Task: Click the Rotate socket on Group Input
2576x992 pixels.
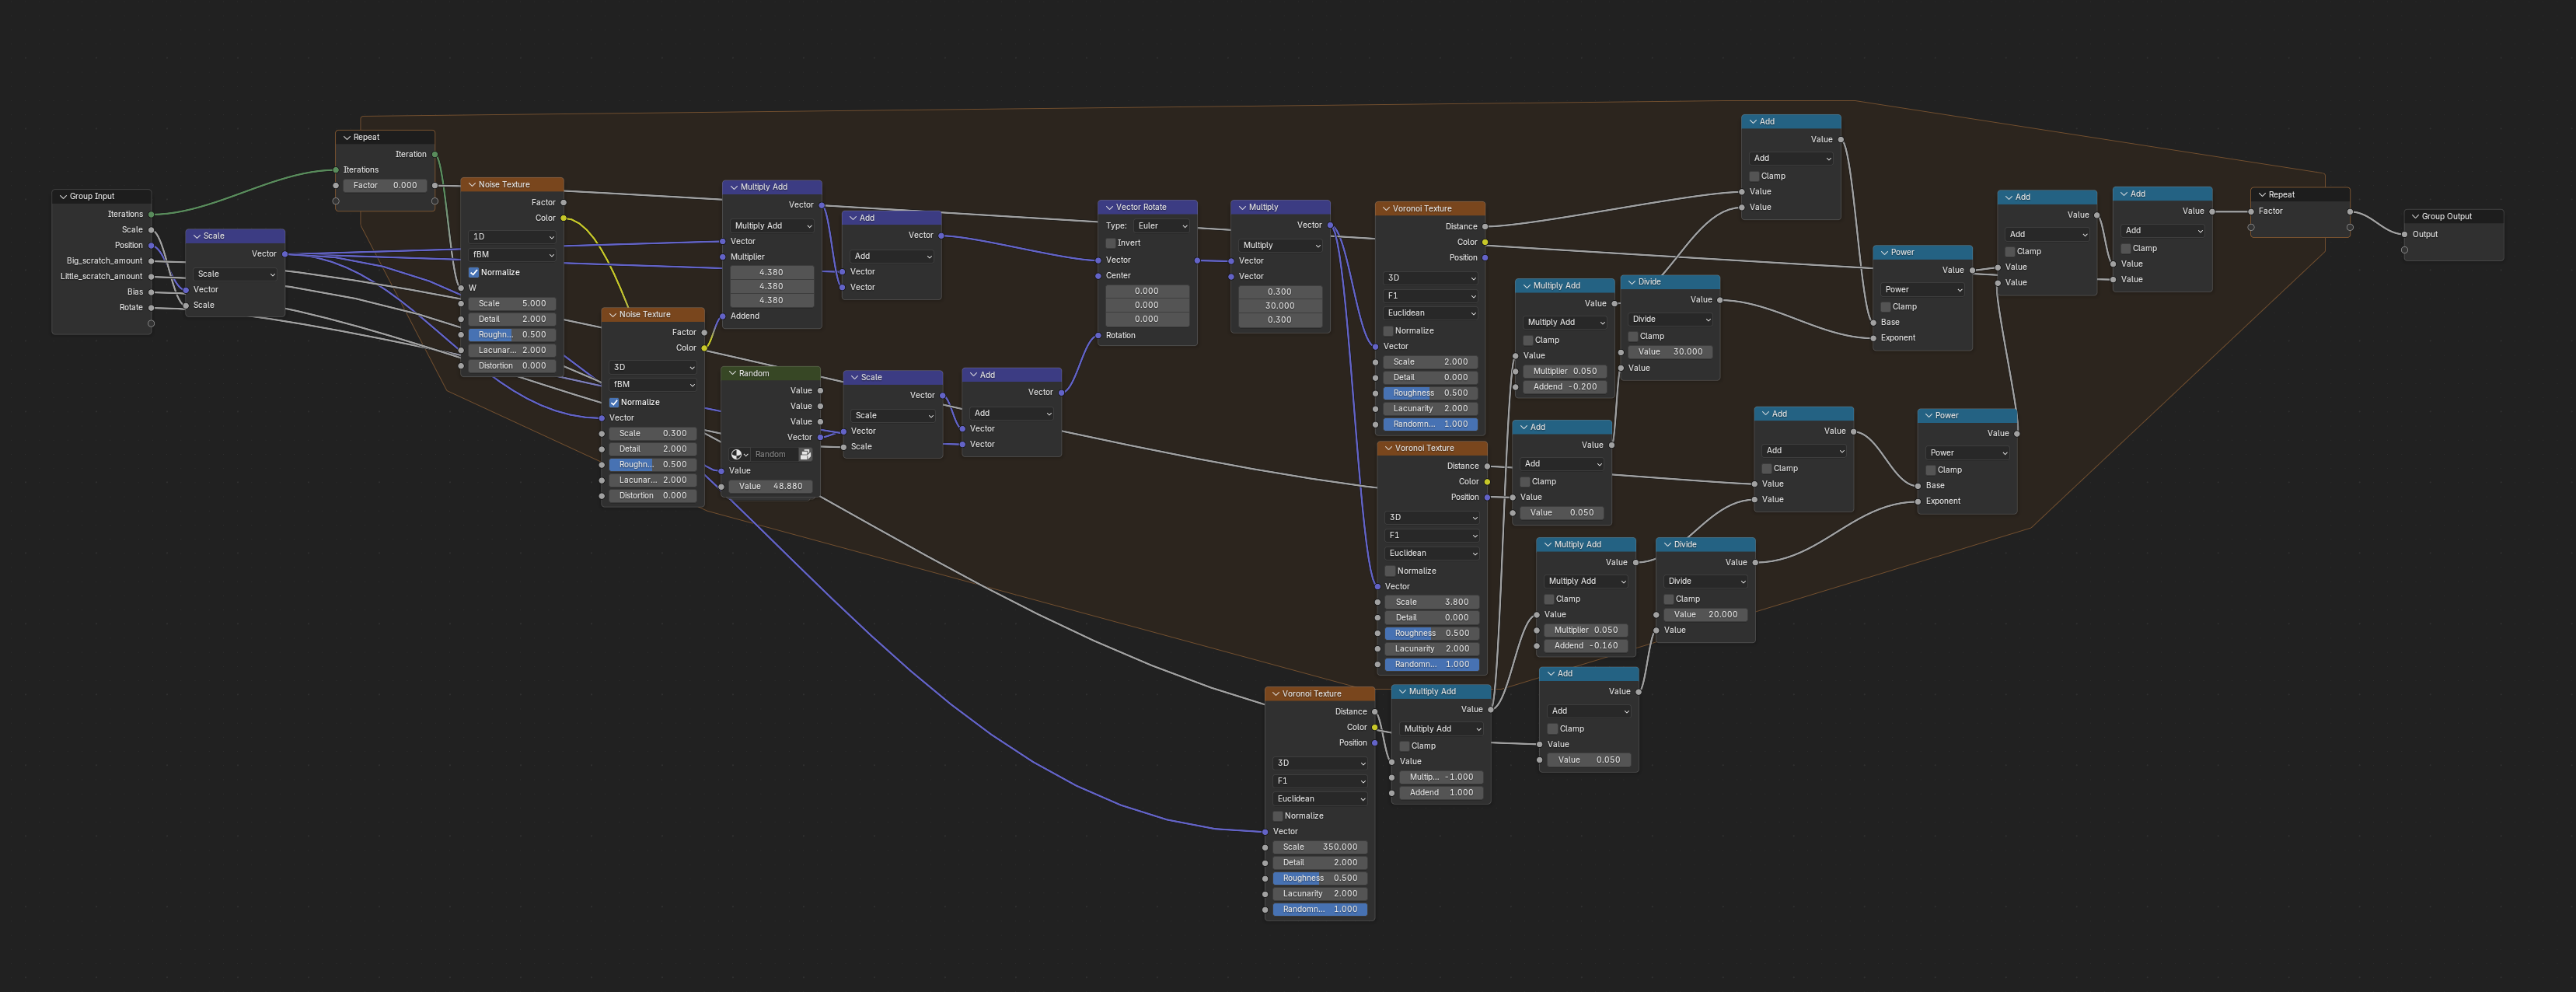Action: [151, 307]
